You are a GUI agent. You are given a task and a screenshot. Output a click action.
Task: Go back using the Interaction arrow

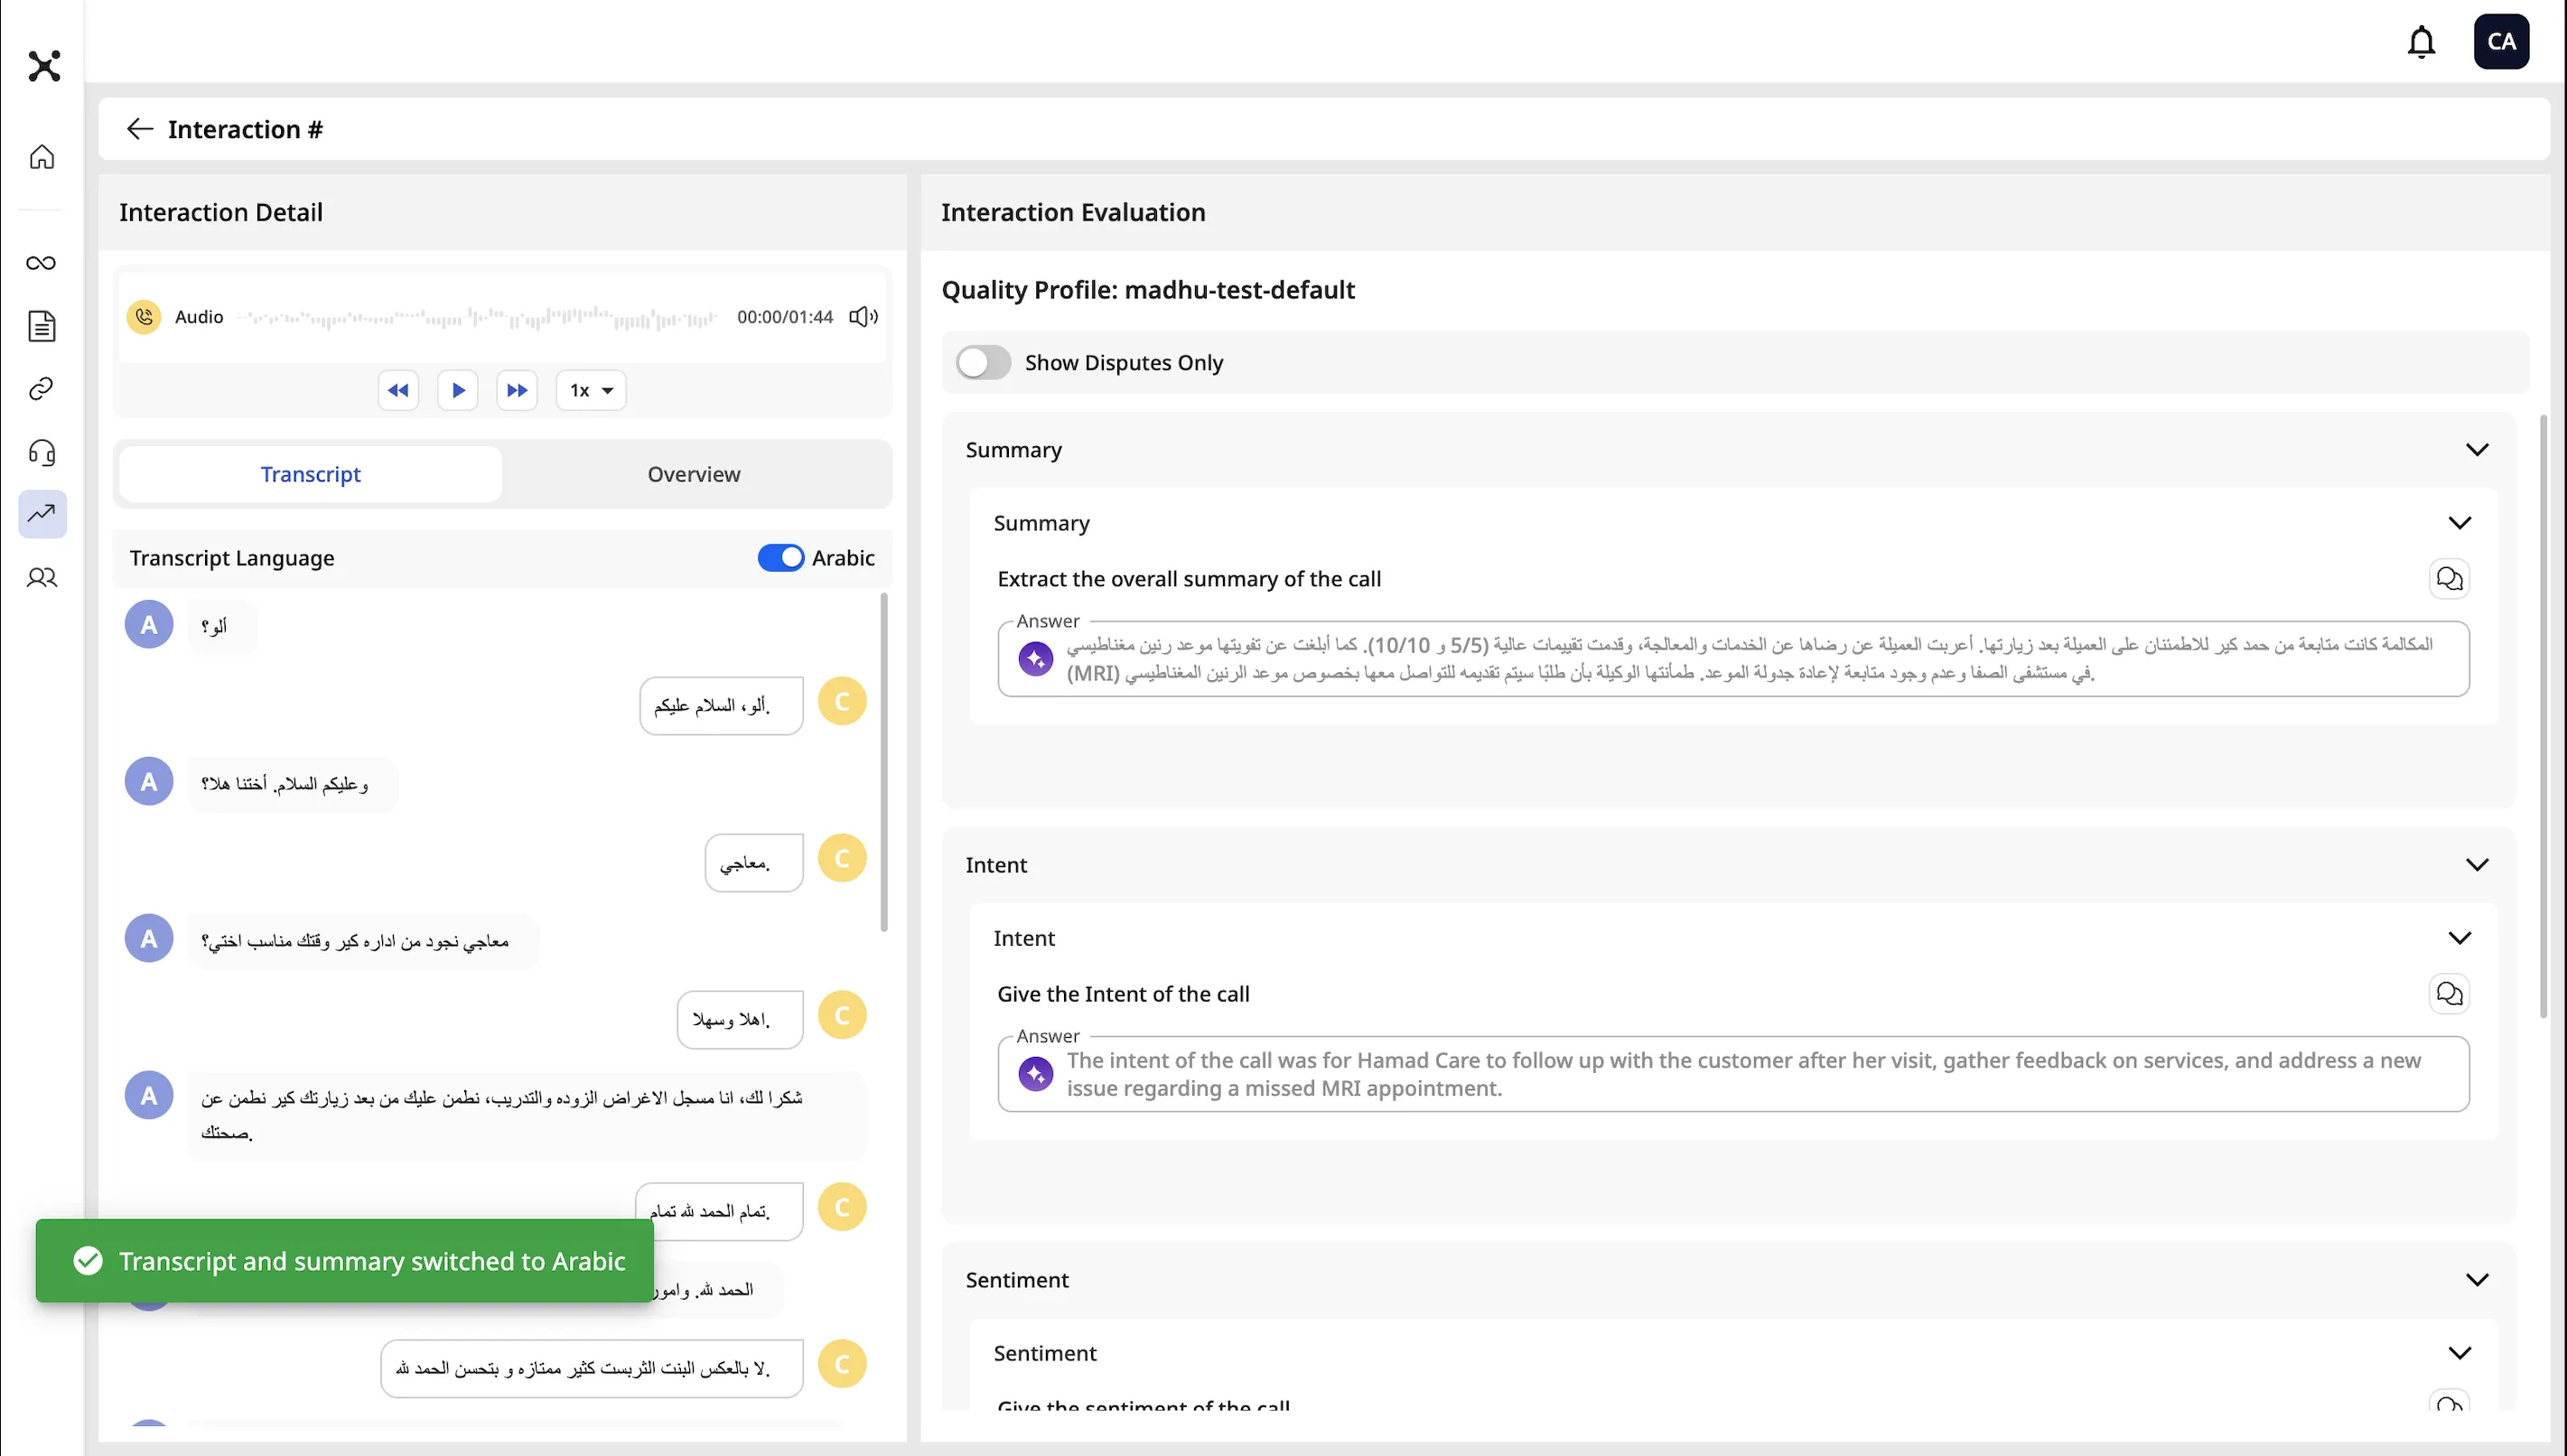click(139, 129)
